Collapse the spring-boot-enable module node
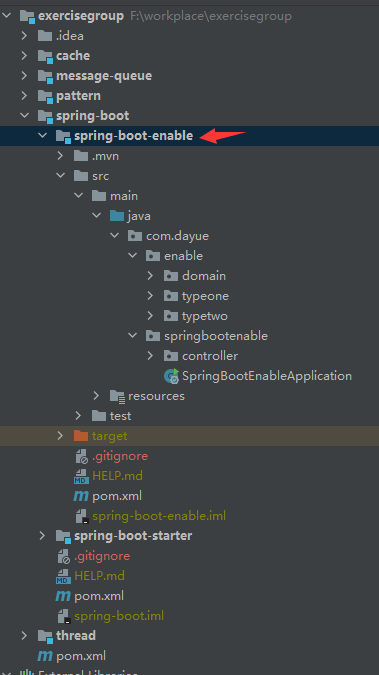Screen dimensions: 379x675 click(x=42, y=135)
